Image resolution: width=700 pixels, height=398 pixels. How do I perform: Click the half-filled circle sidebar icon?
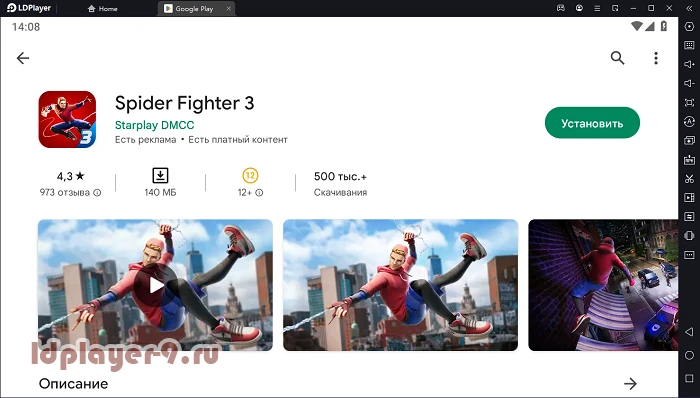(689, 236)
